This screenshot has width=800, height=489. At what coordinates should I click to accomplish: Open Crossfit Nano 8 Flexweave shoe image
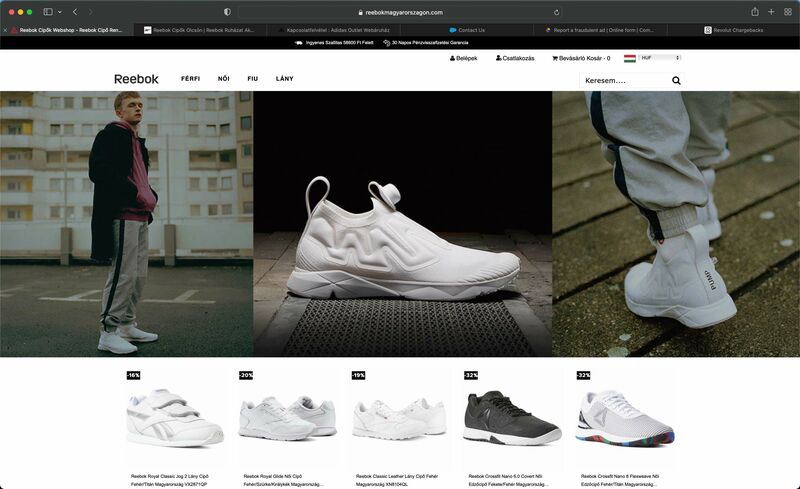624,419
